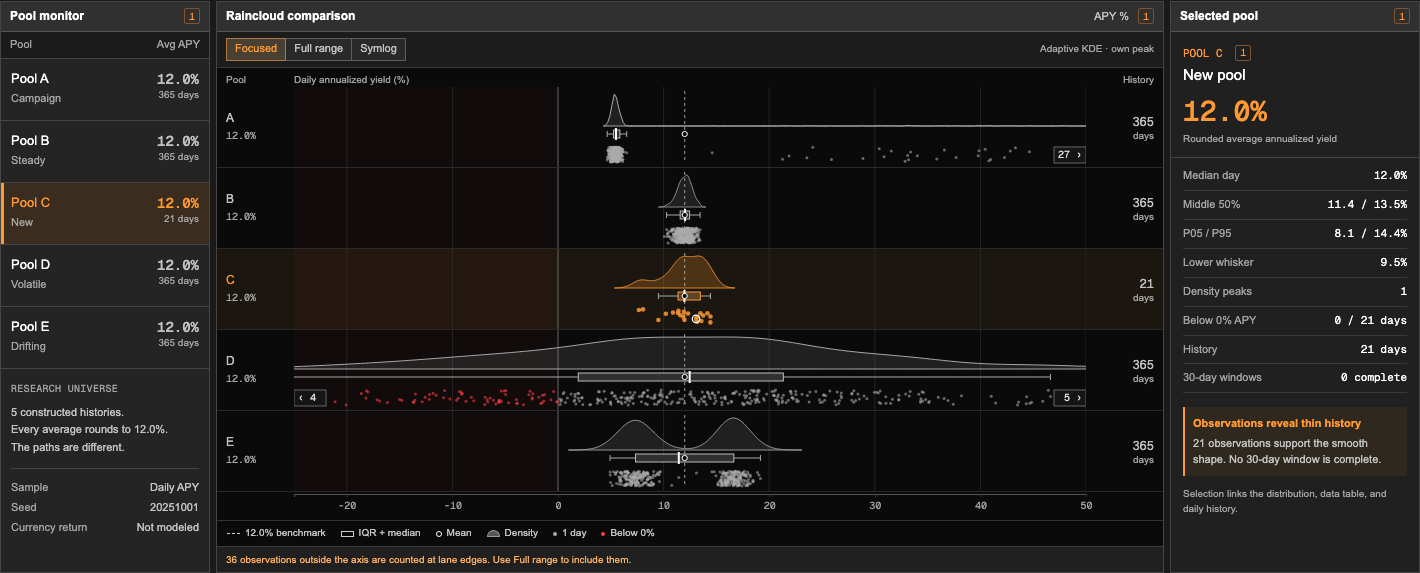Click the Raincloud comparison panel title
This screenshot has width=1420, height=573.
[290, 16]
